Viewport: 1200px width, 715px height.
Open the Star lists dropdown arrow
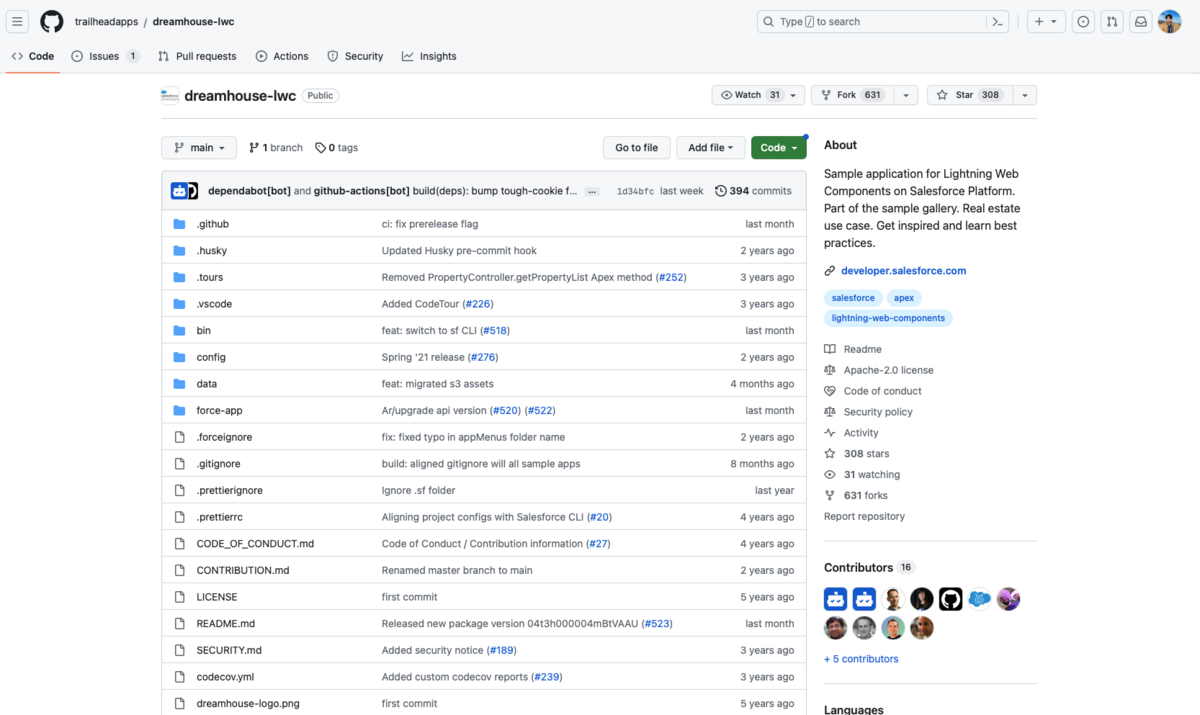pyautogui.click(x=1024, y=95)
